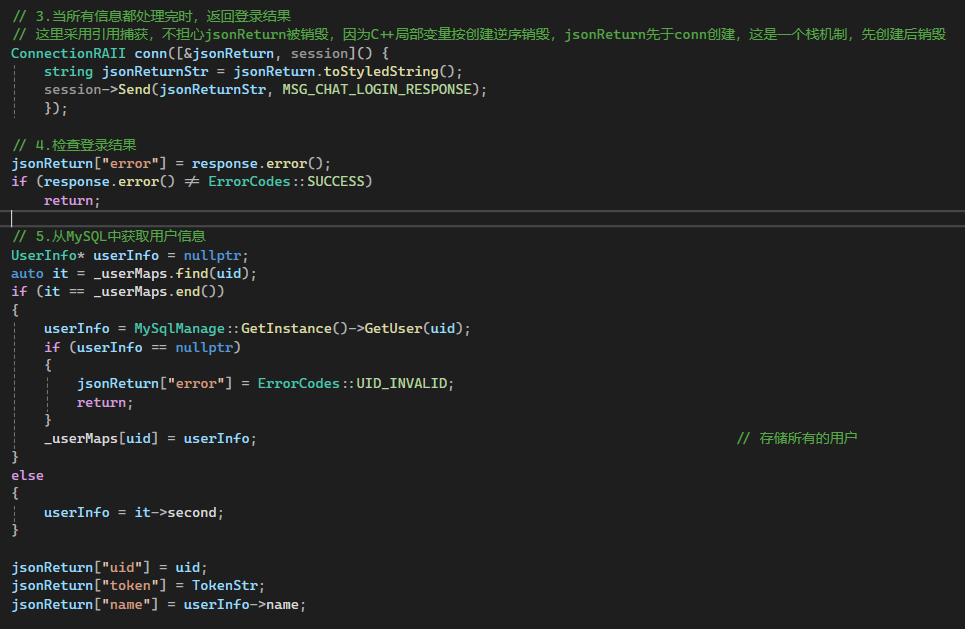Click the line 'if (it == _userMaps.end())'
The height and width of the screenshot is (629, 965).
(x=118, y=292)
